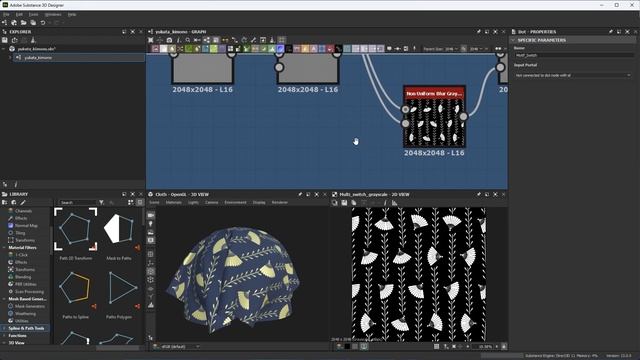
Task: Collapse the Mesh Based Generators category
Action: click(4, 299)
